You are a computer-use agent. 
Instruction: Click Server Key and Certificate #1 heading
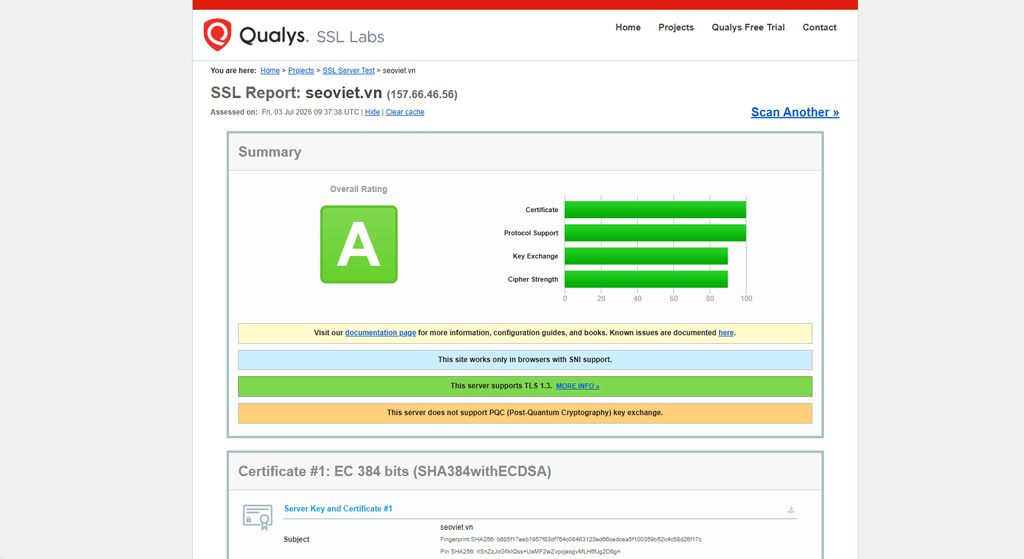tap(338, 509)
